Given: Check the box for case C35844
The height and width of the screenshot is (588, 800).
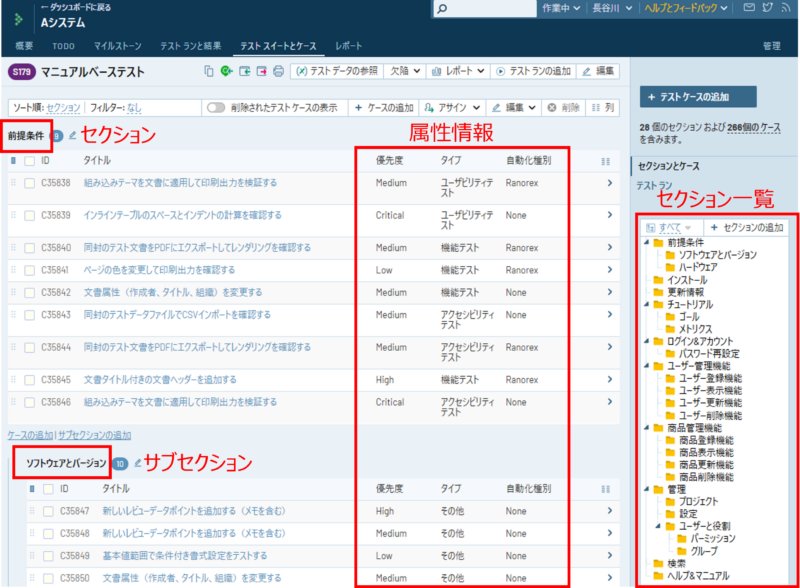Looking at the screenshot, I should pyautogui.click(x=30, y=348).
